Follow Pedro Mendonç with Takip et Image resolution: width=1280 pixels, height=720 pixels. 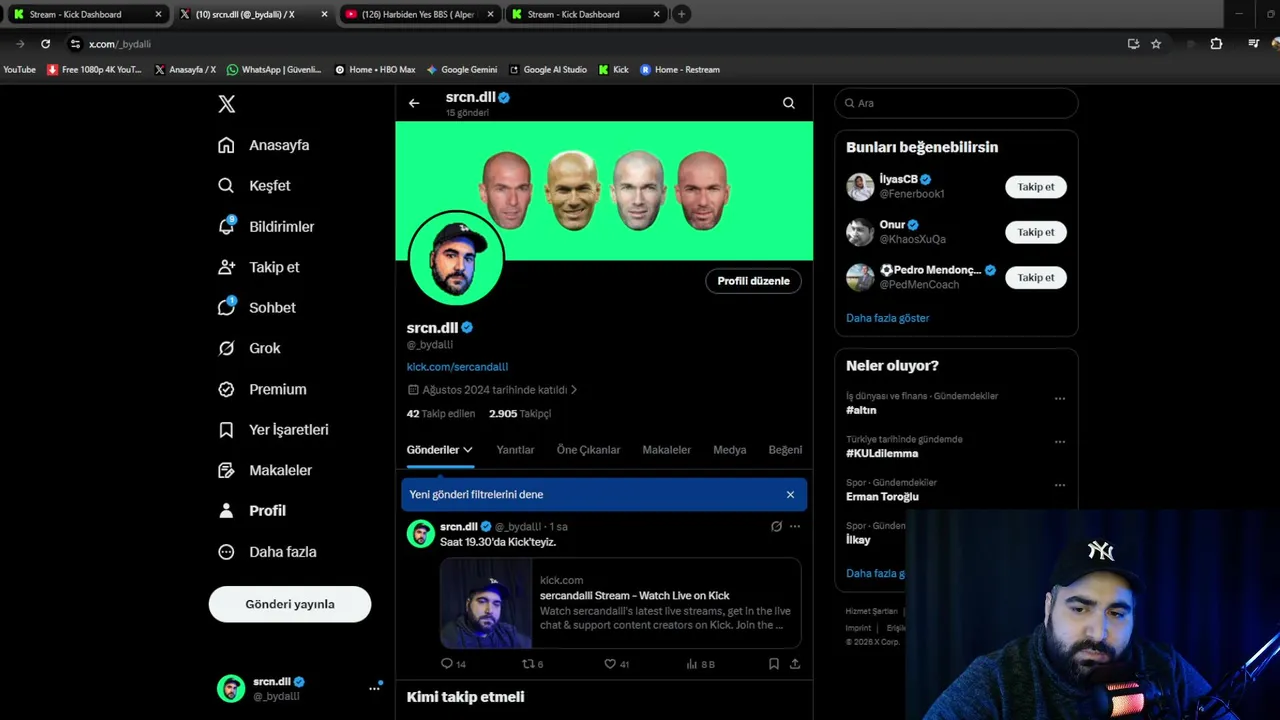(x=1035, y=277)
